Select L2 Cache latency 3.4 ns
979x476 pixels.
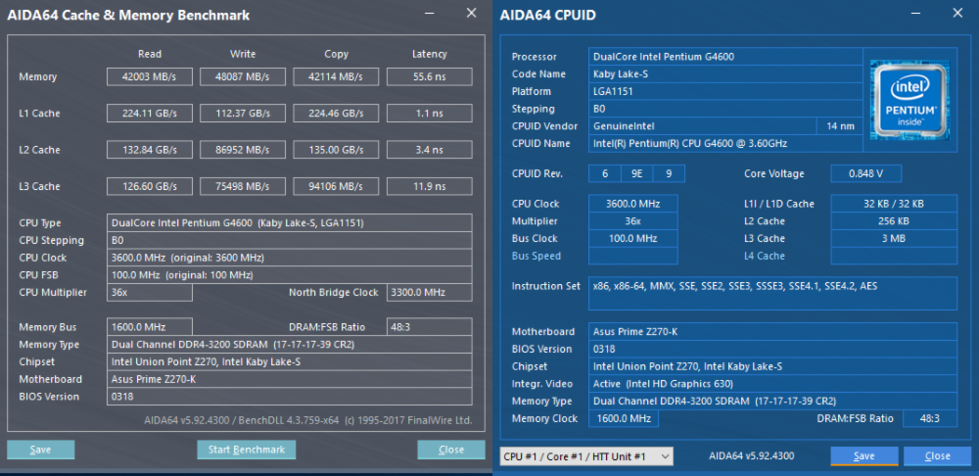430,150
